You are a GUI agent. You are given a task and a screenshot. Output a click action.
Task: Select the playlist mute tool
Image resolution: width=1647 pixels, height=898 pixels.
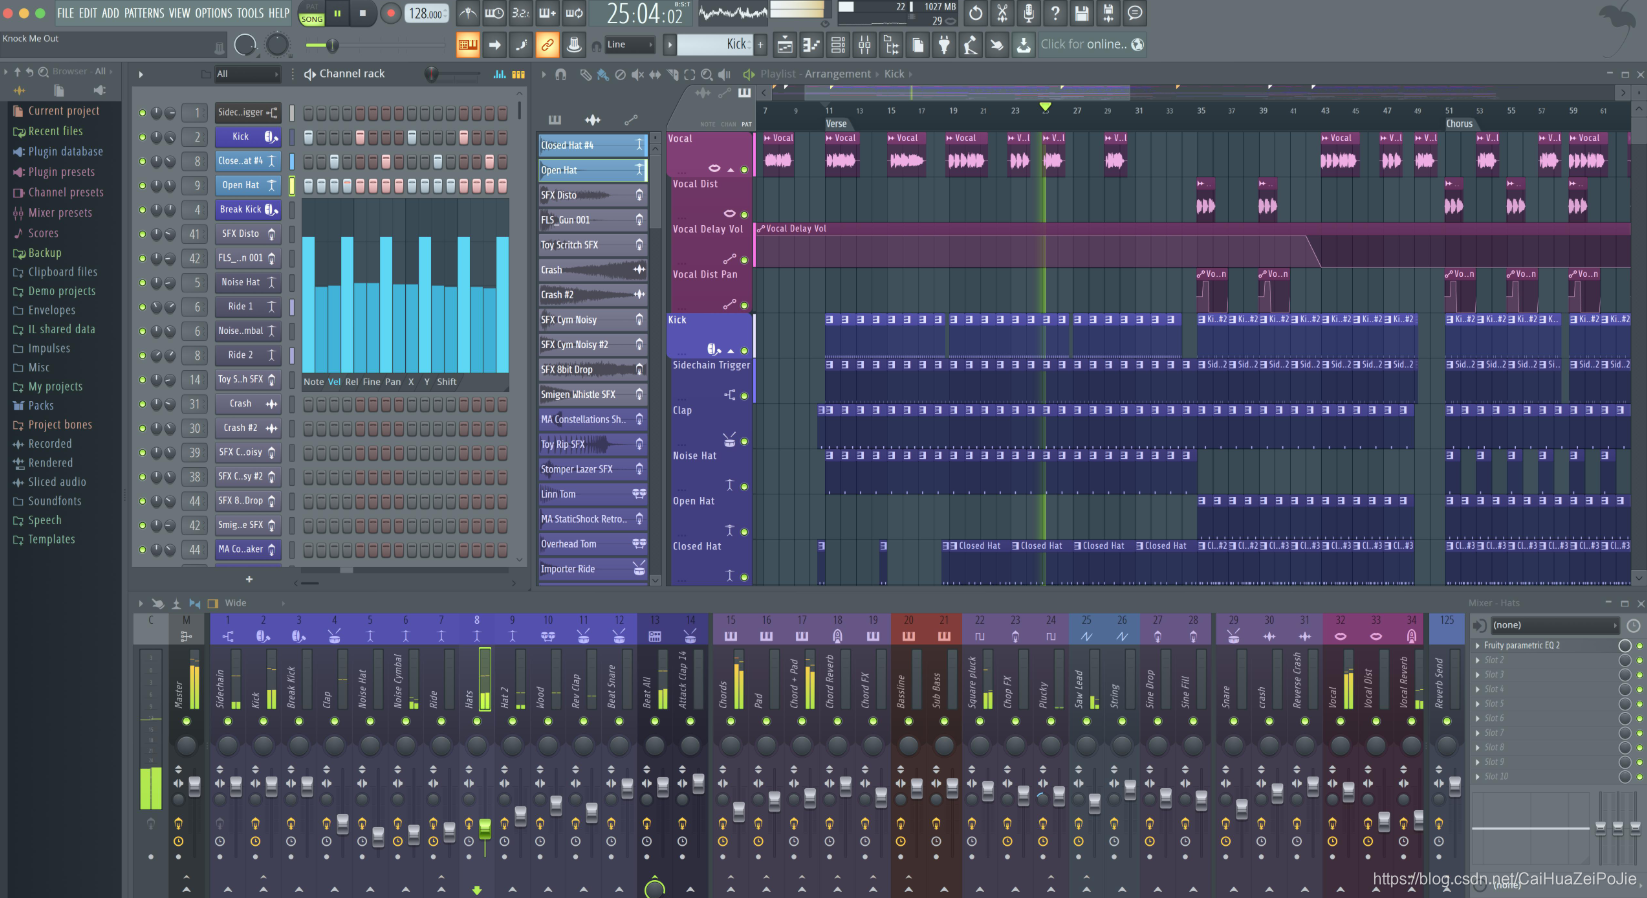pos(637,74)
